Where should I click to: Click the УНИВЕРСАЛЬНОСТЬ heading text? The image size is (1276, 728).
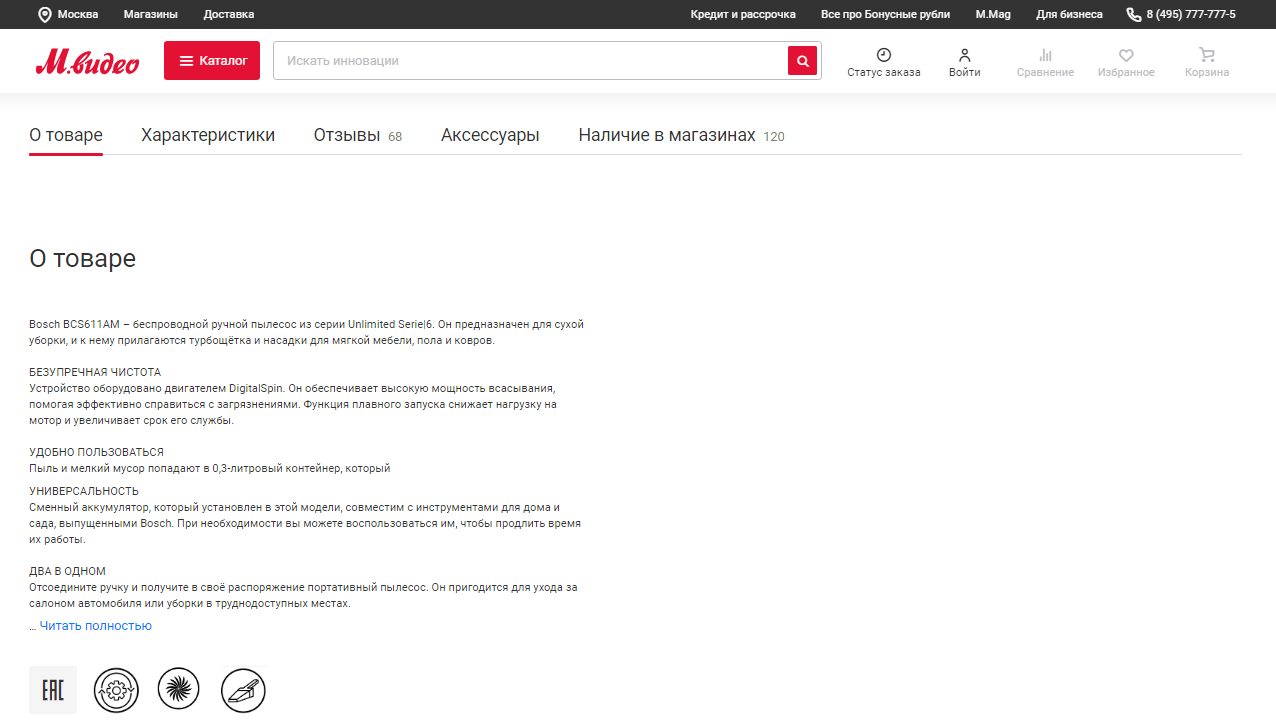[84, 491]
